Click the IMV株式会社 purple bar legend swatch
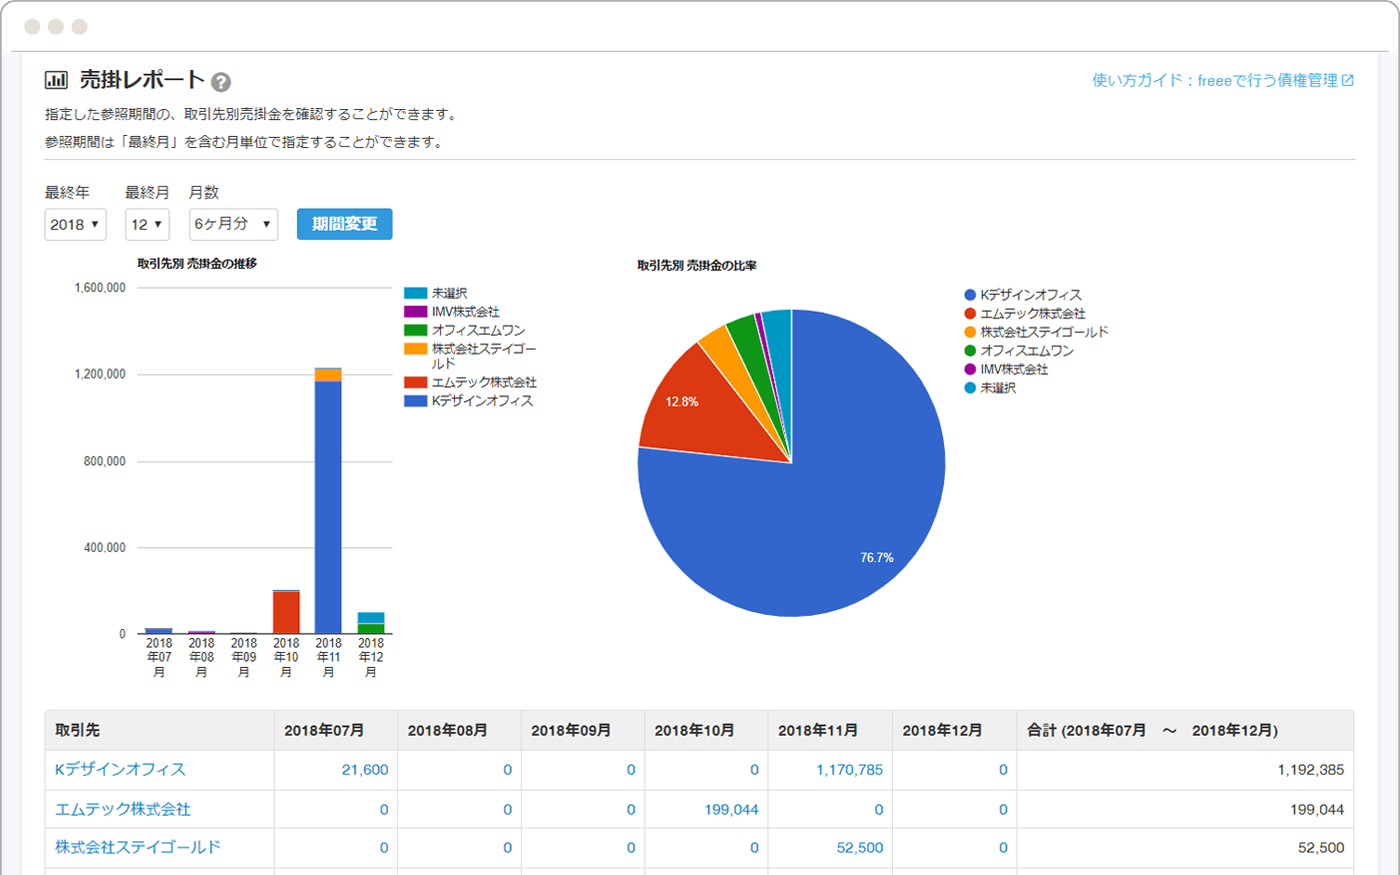Viewport: 1400px width, 875px height. (x=415, y=312)
